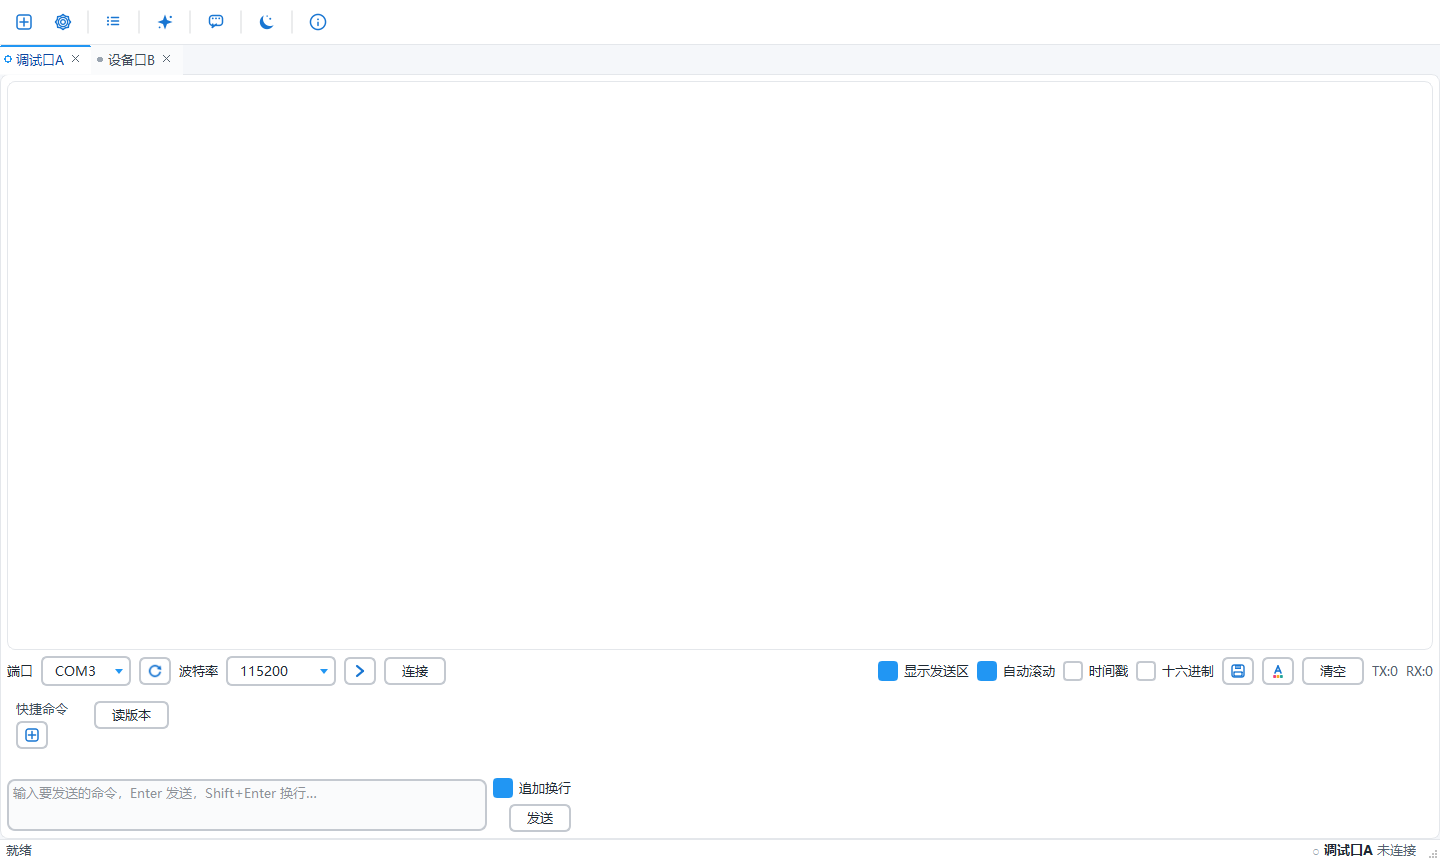The height and width of the screenshot is (860, 1440).
Task: Click the 连接 button
Action: pos(415,671)
